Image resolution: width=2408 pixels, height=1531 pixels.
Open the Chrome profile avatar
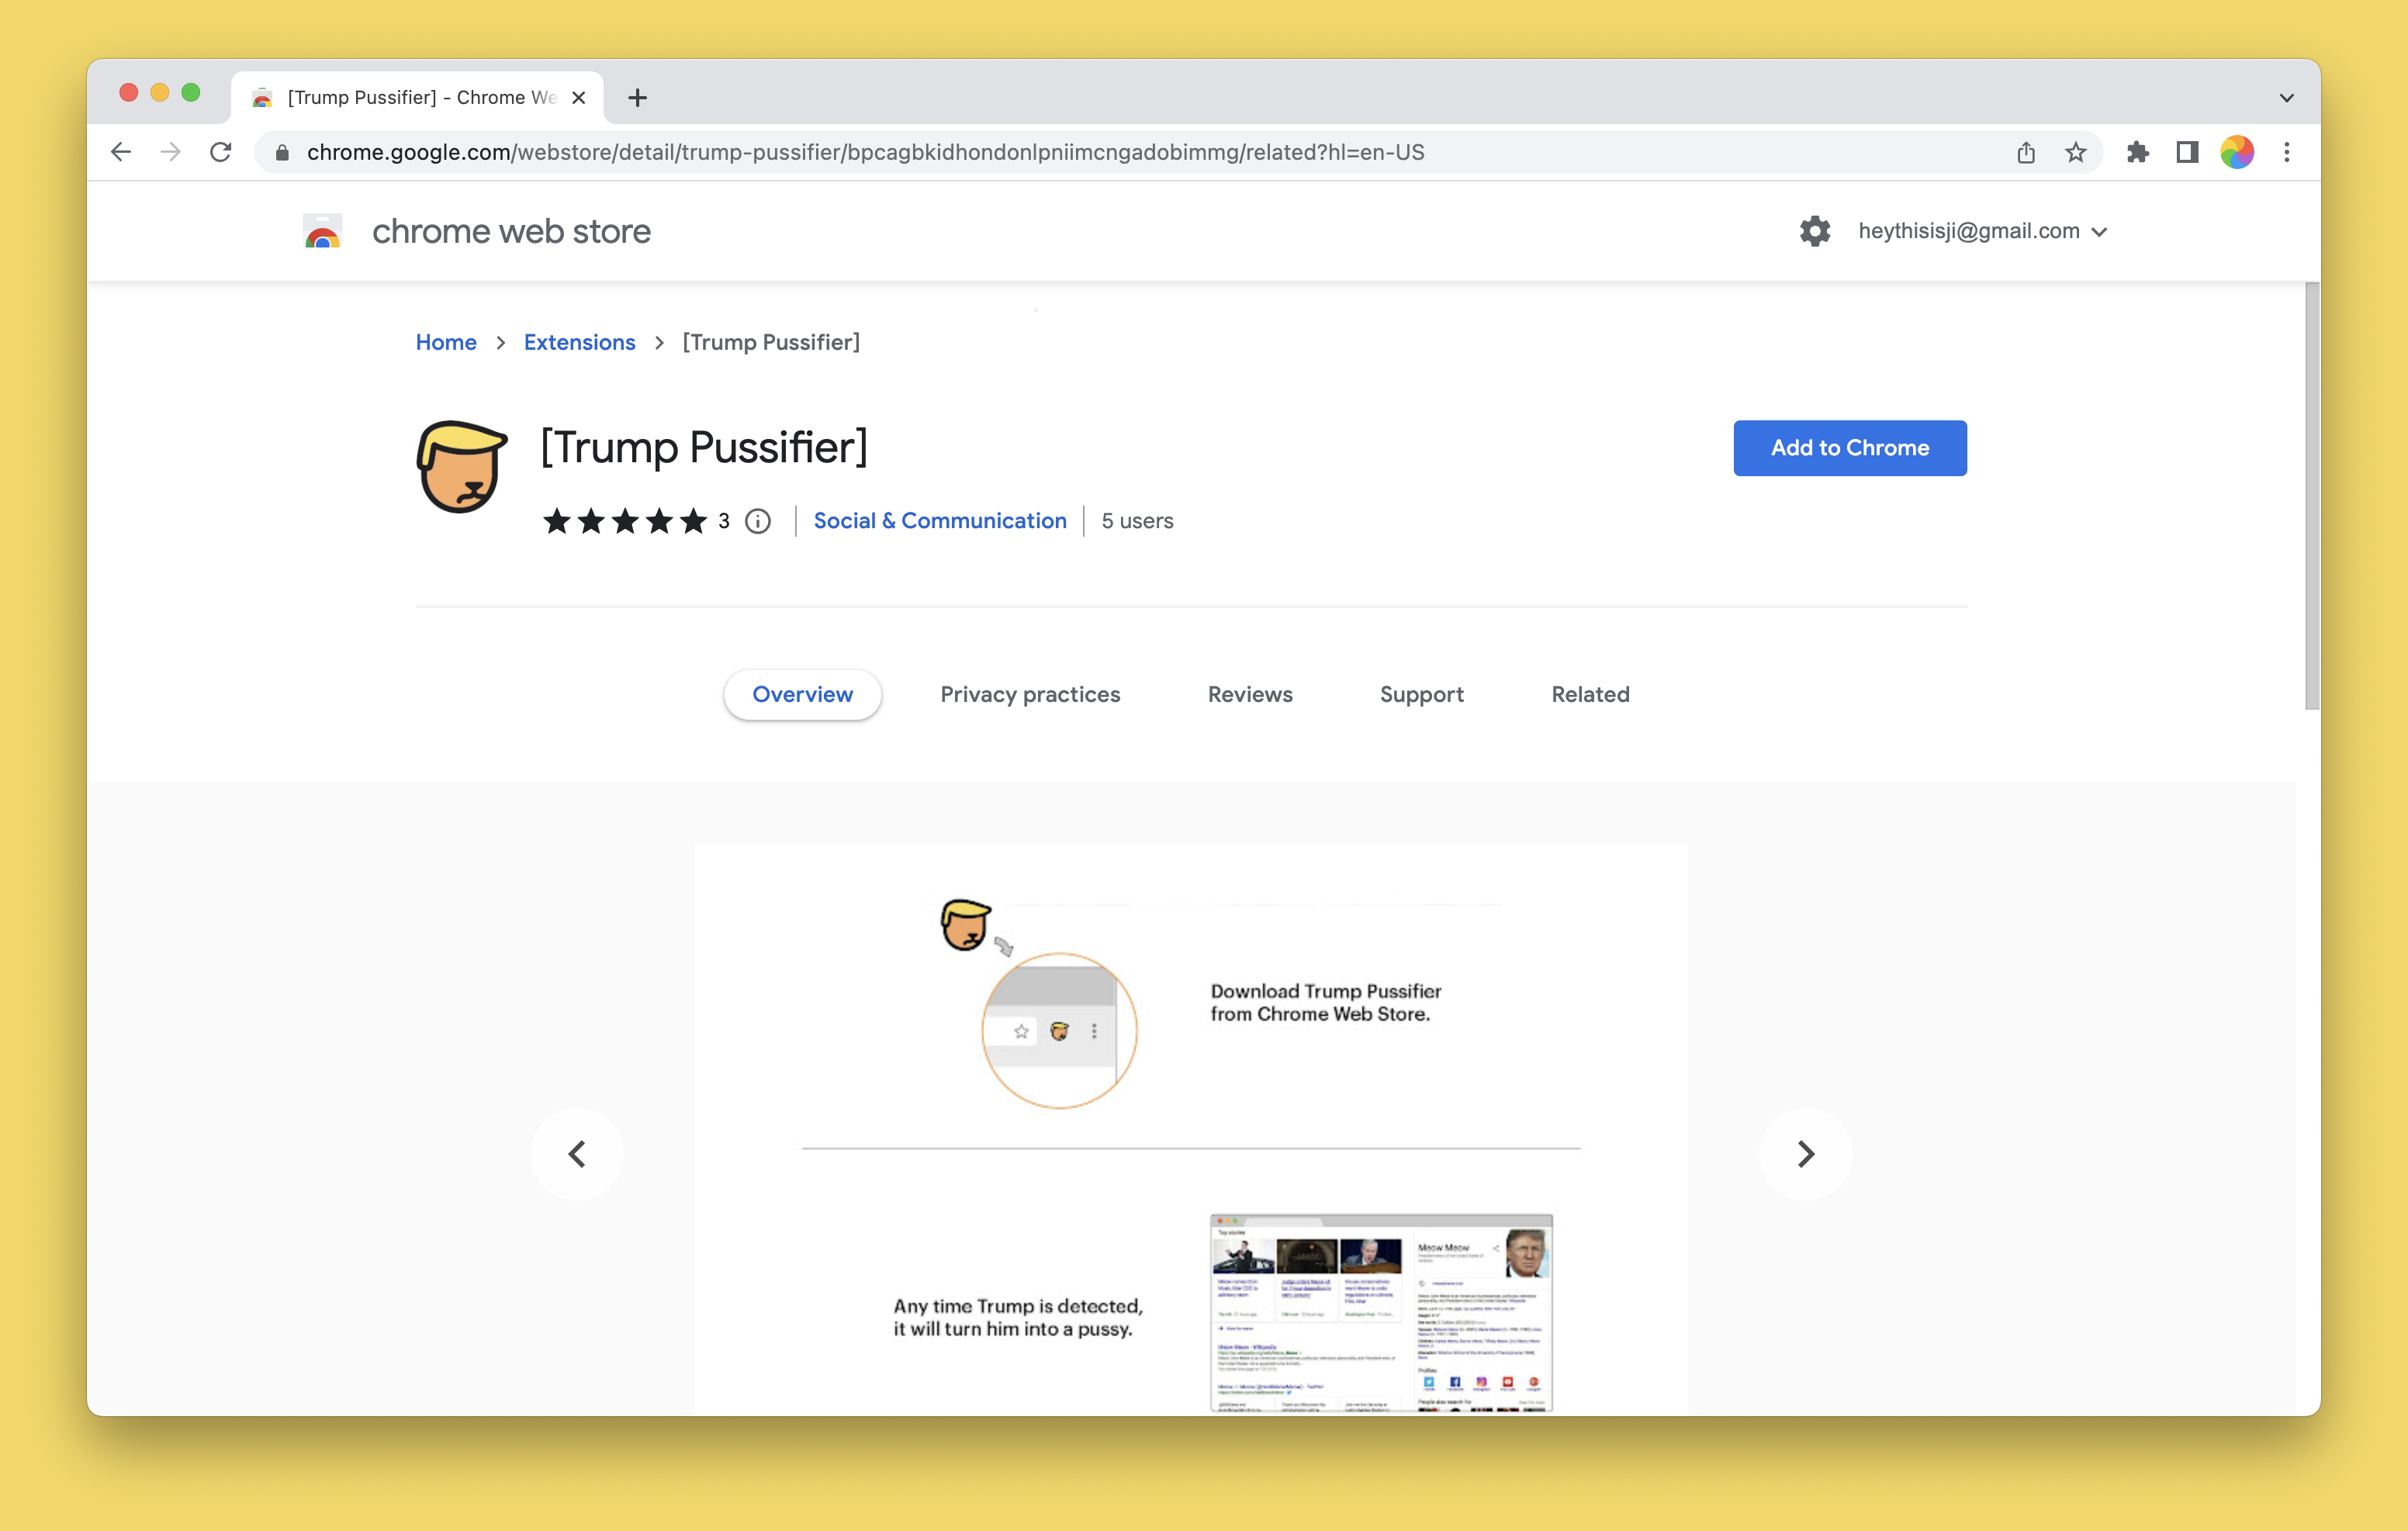click(2237, 152)
